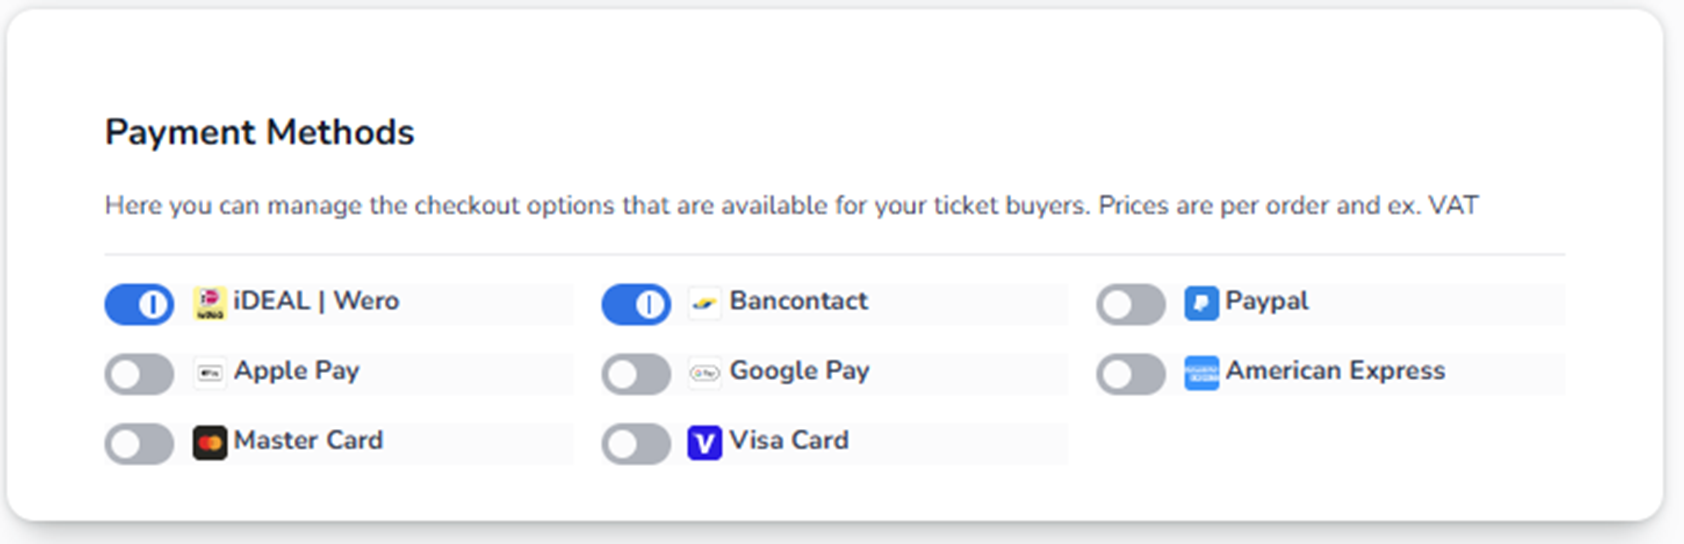Switch on Apple Pay checkout option
The image size is (1684, 544).
pos(139,374)
